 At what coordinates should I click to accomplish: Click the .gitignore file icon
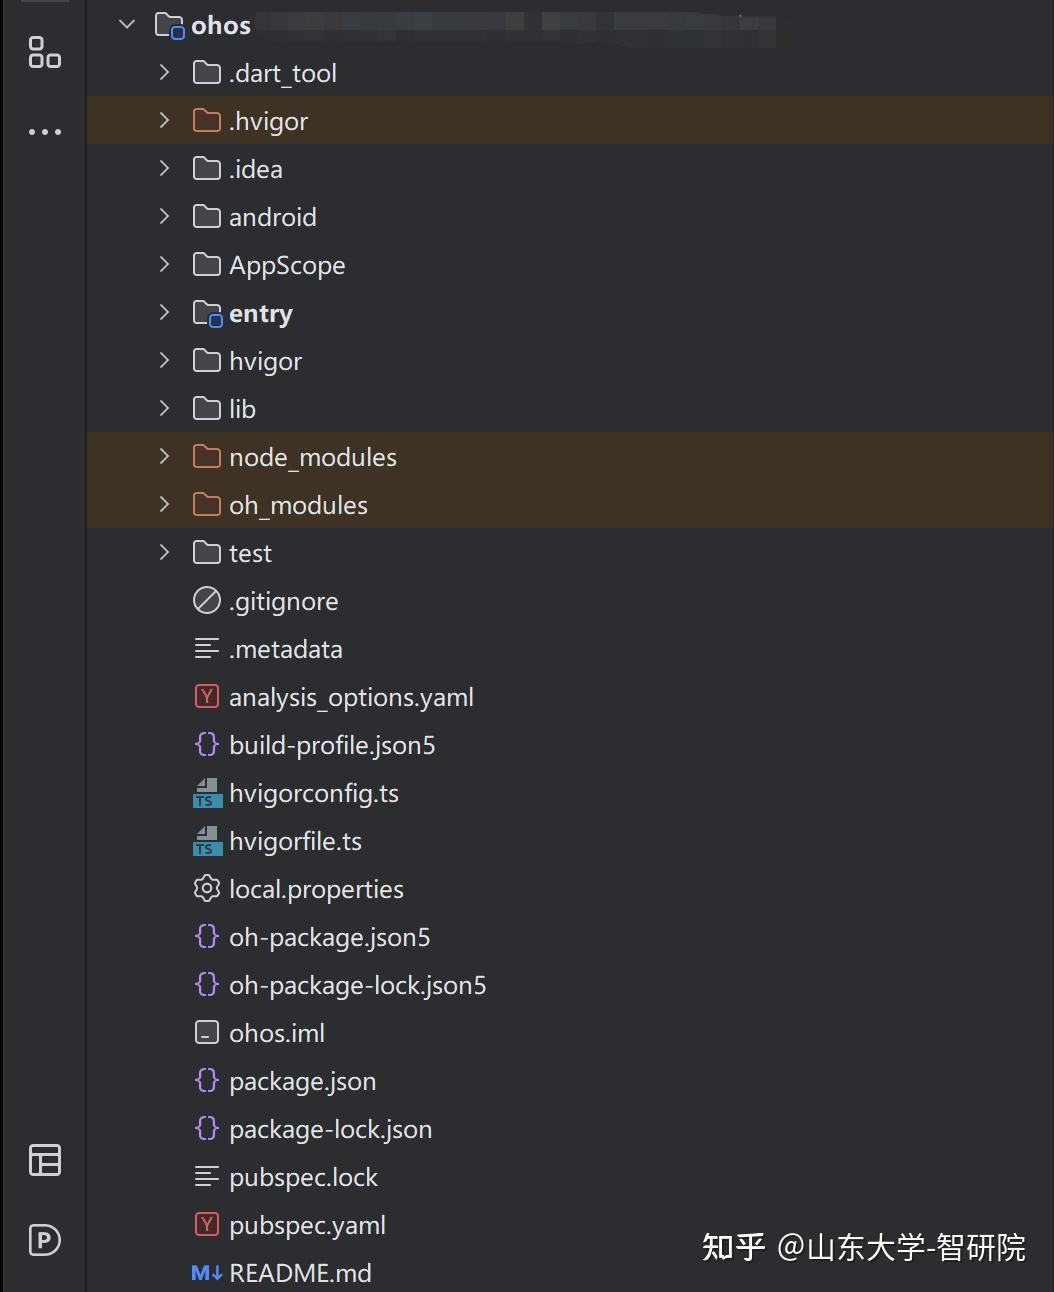207,601
